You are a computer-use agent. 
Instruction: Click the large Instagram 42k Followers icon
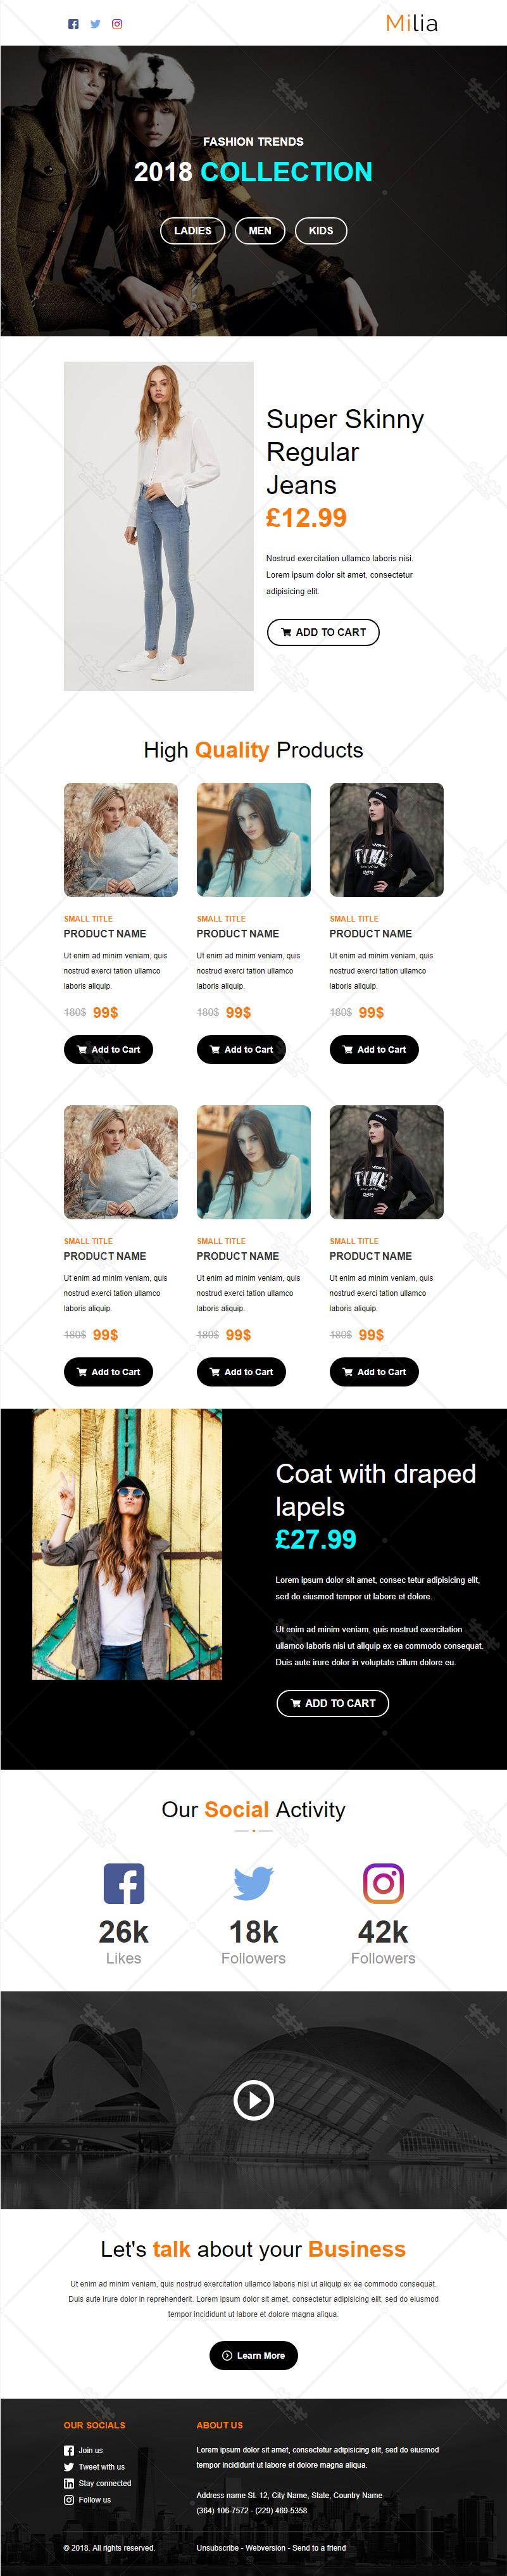pyautogui.click(x=383, y=1884)
